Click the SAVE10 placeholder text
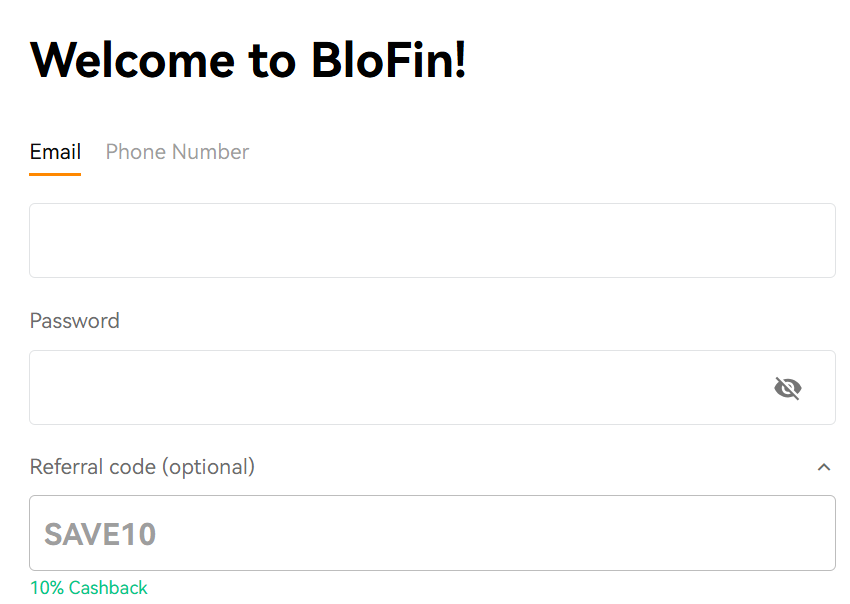 pos(100,534)
